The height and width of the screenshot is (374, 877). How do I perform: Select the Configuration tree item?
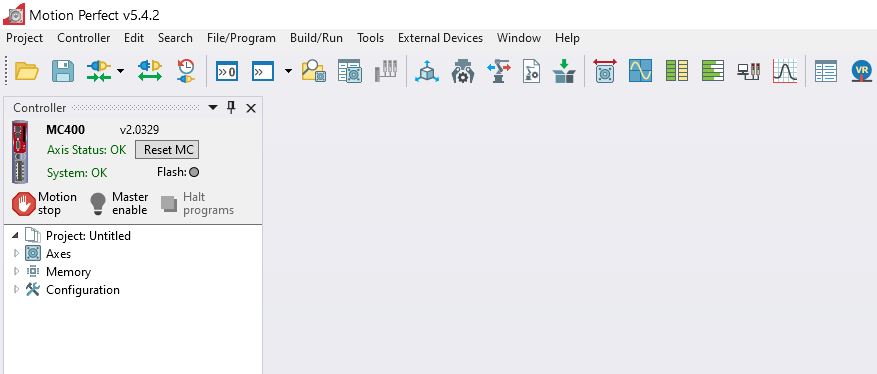pos(83,290)
